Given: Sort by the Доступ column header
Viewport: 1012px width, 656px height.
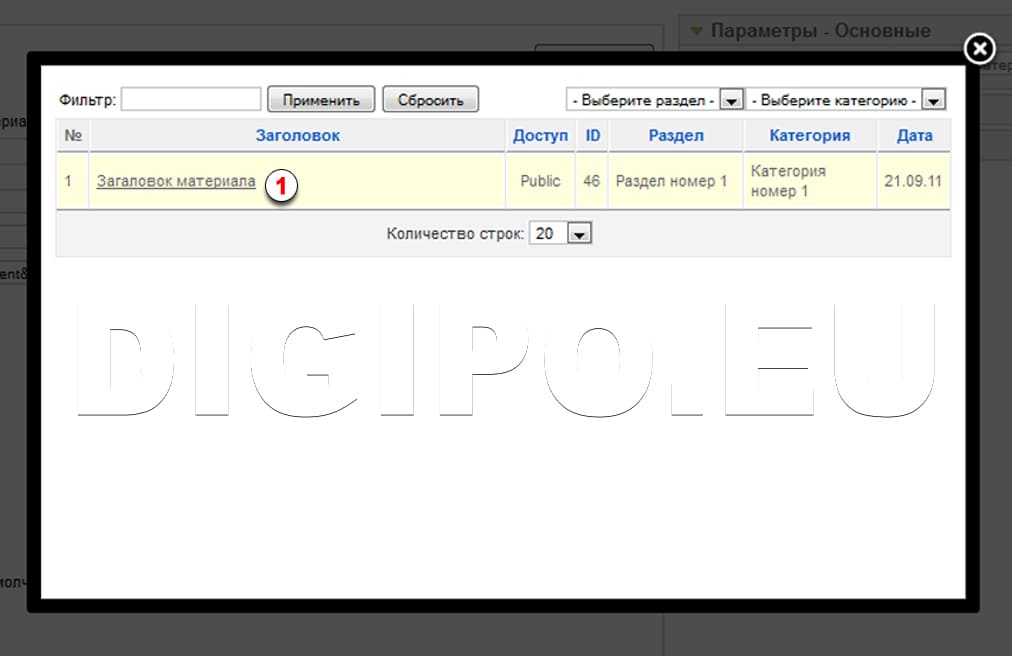Looking at the screenshot, I should [540, 136].
